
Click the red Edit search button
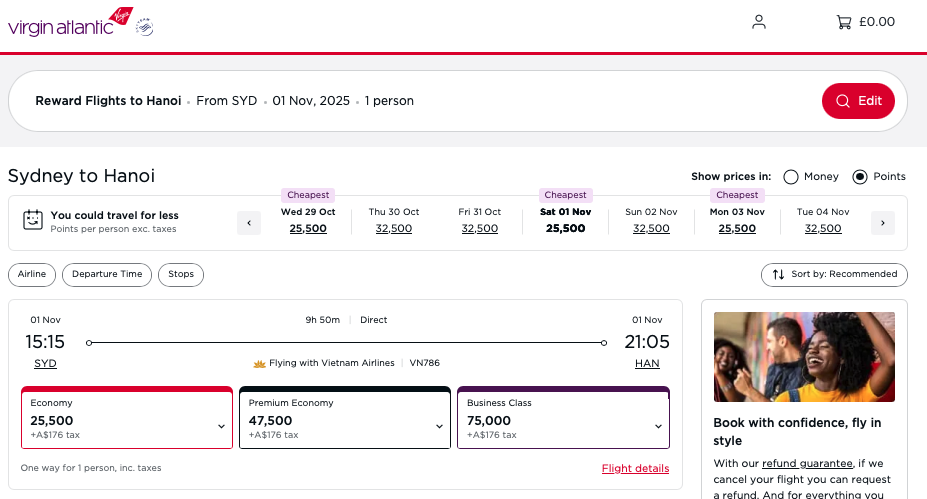point(858,101)
